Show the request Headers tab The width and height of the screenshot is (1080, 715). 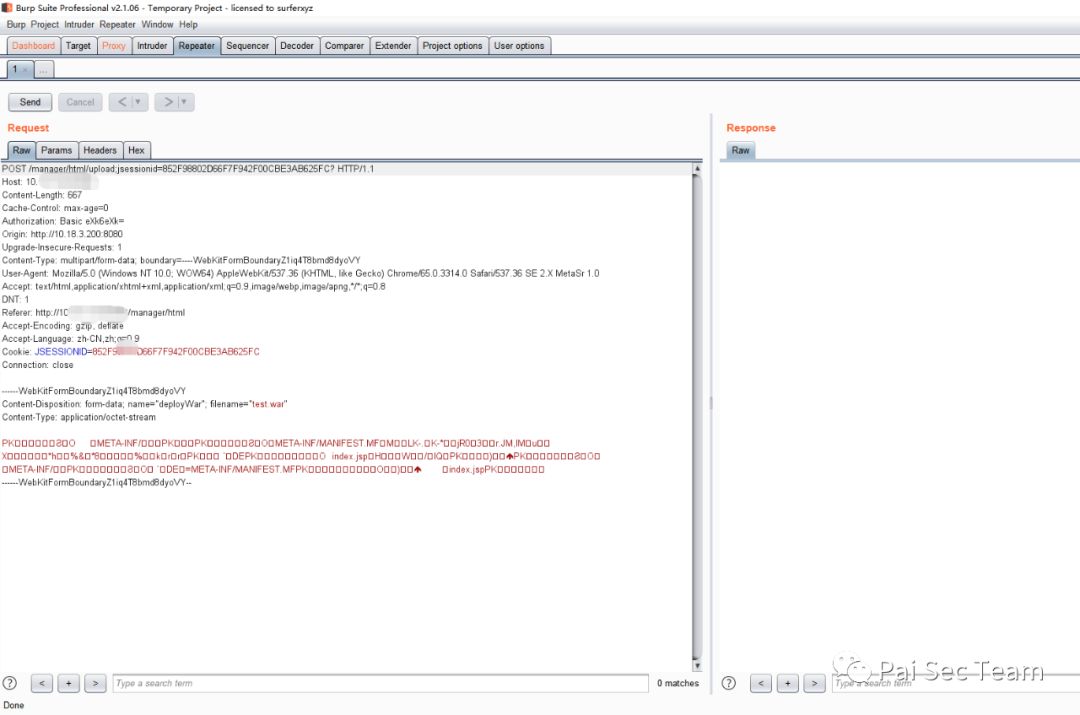(100, 150)
